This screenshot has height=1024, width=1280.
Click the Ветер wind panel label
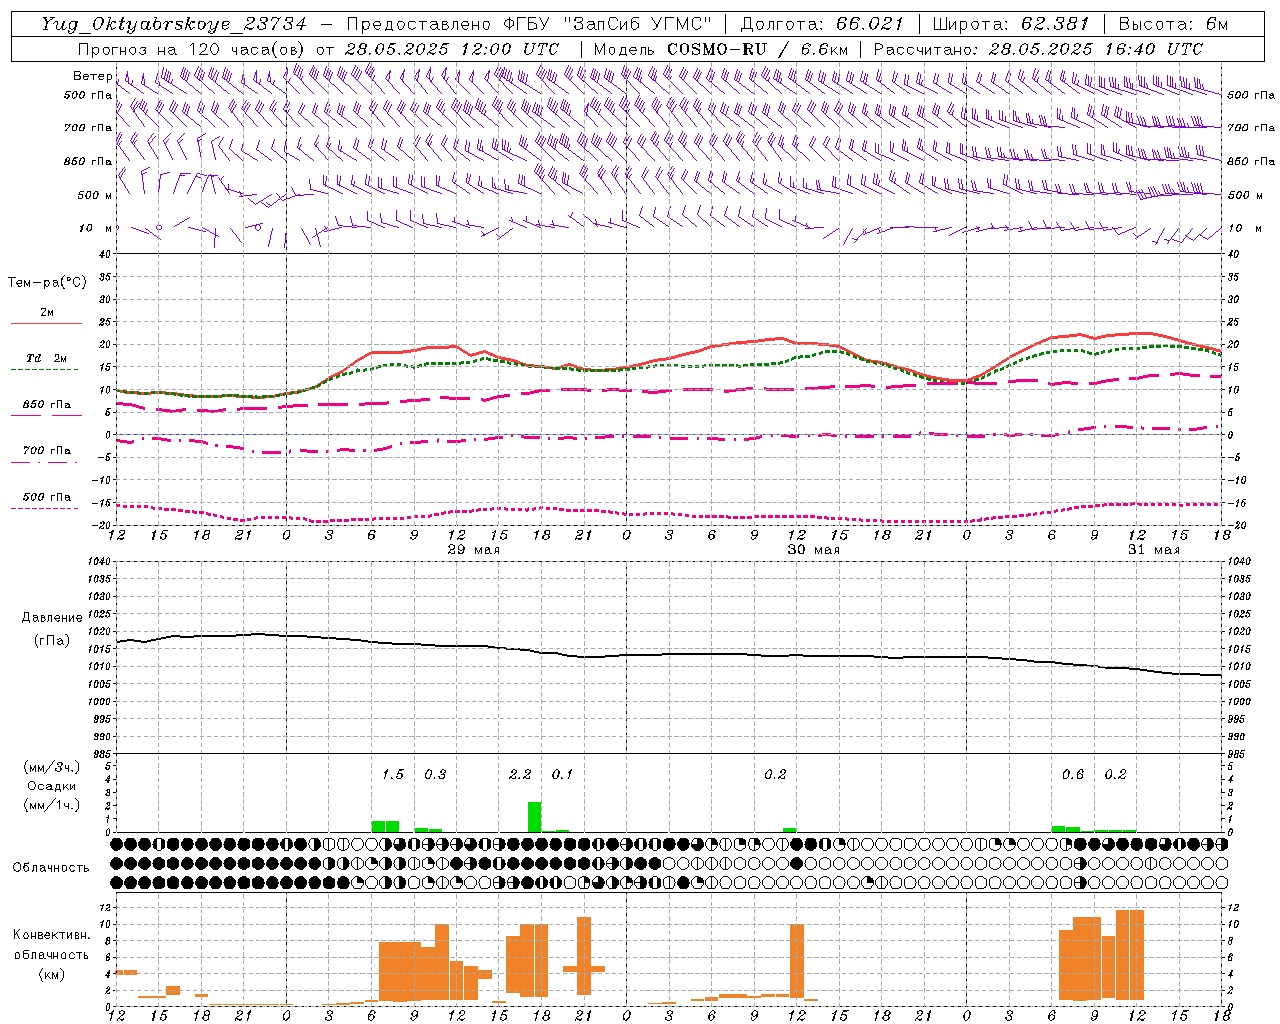pyautogui.click(x=92, y=76)
